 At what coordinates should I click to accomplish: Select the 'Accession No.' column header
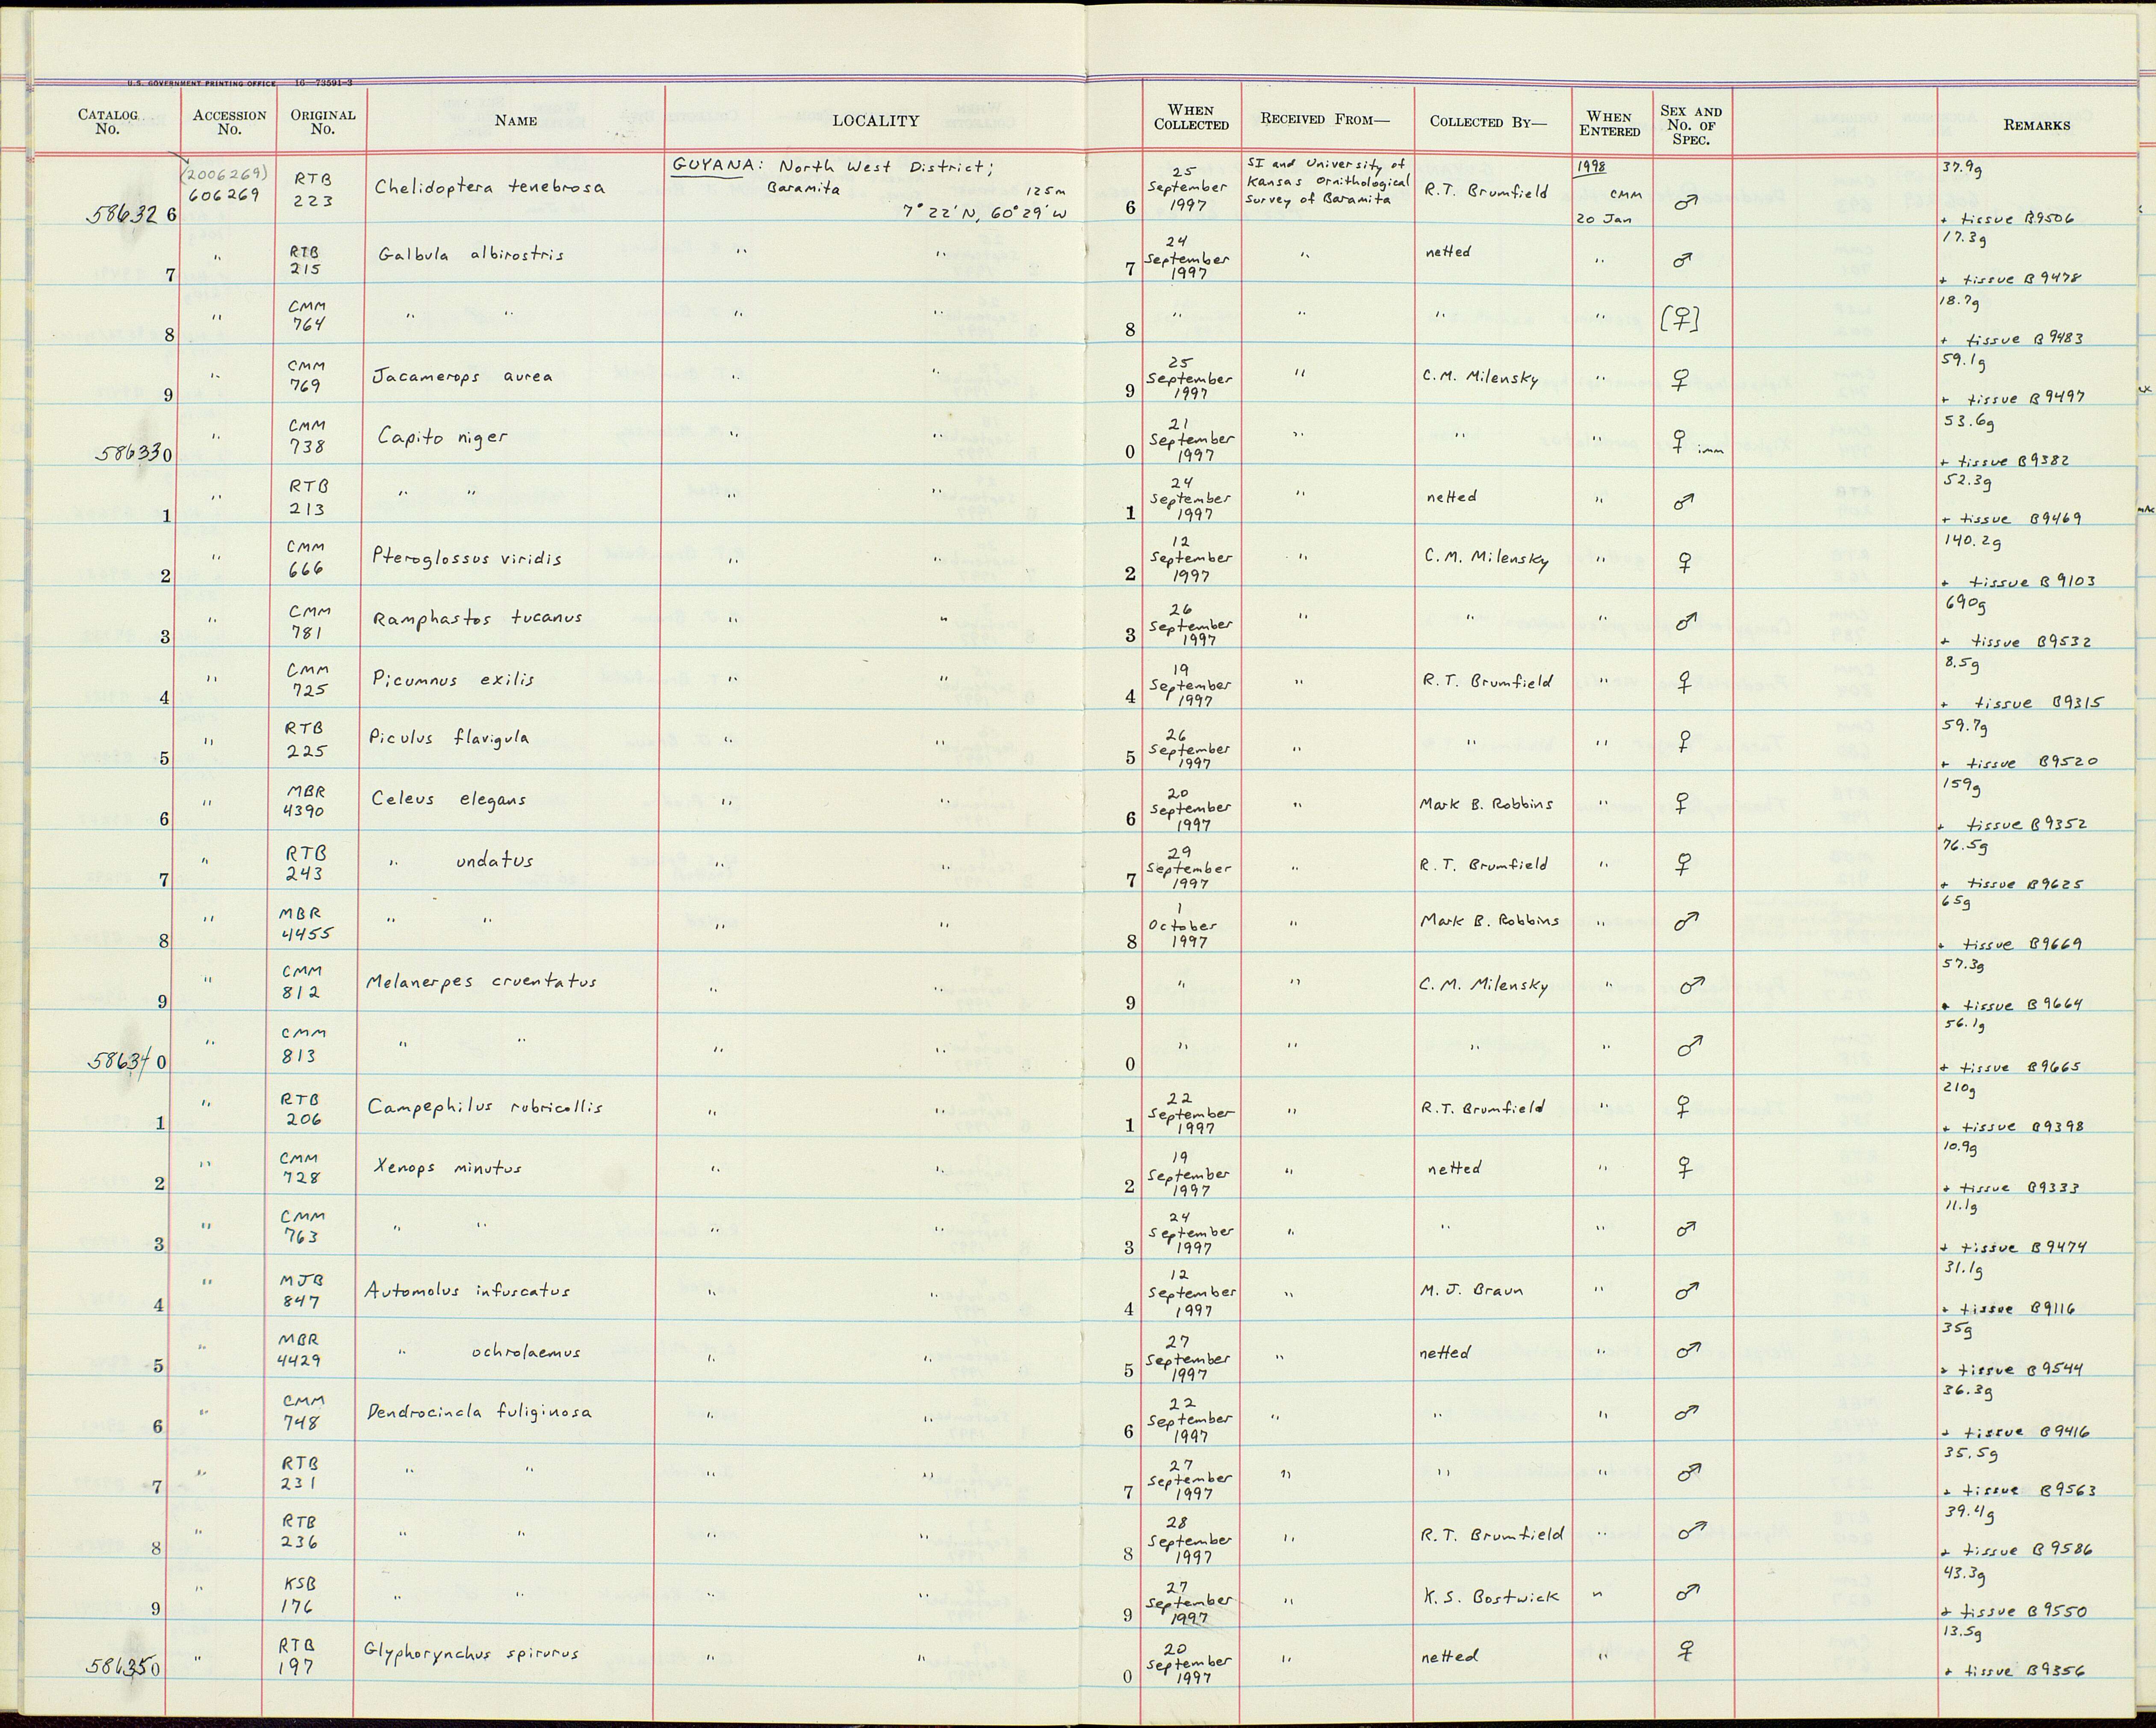pyautogui.click(x=229, y=121)
